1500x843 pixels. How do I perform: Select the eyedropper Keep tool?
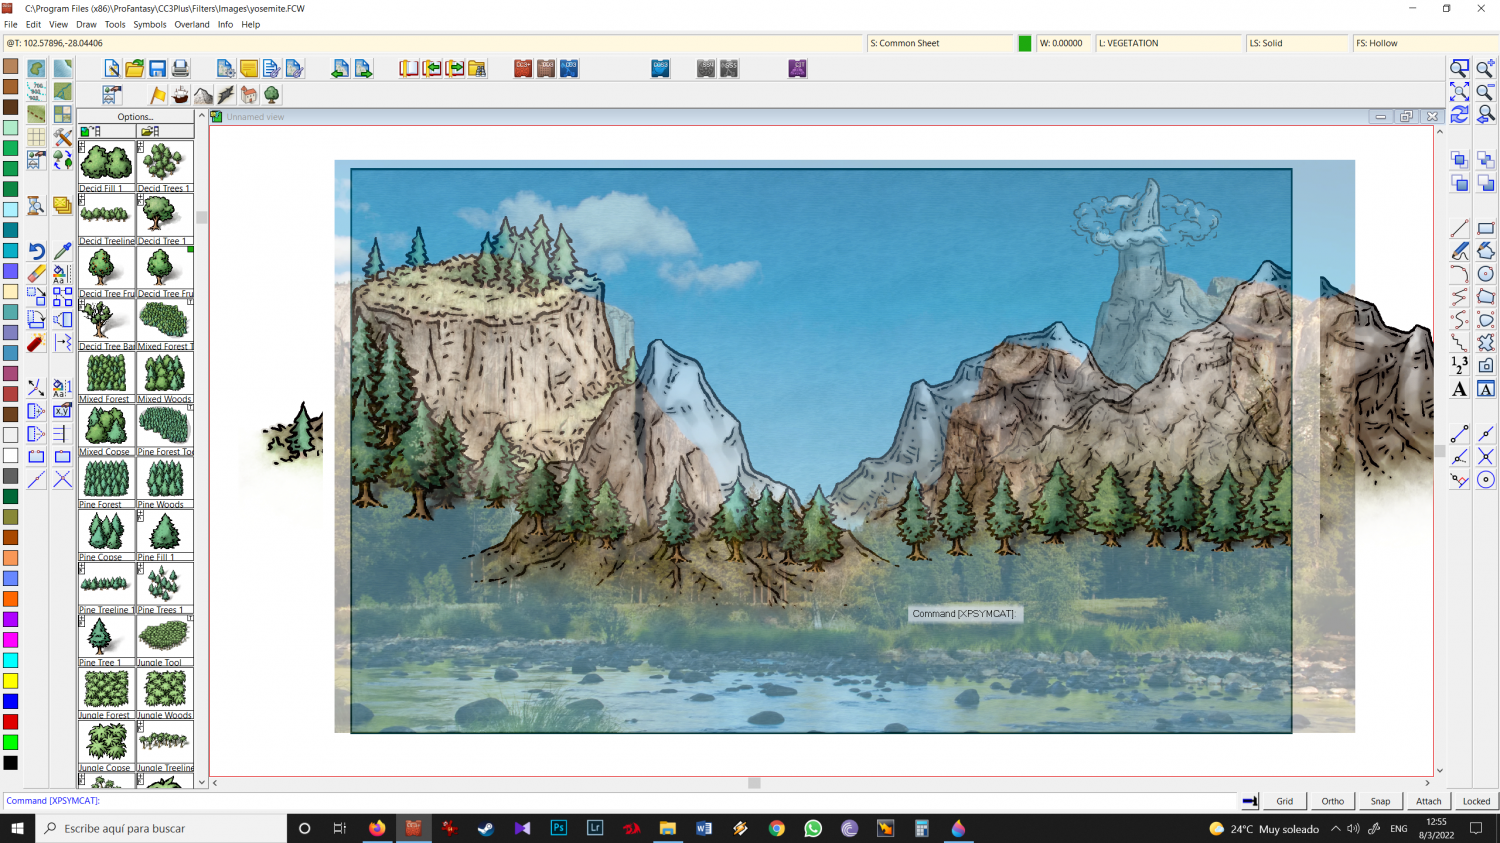[62, 251]
